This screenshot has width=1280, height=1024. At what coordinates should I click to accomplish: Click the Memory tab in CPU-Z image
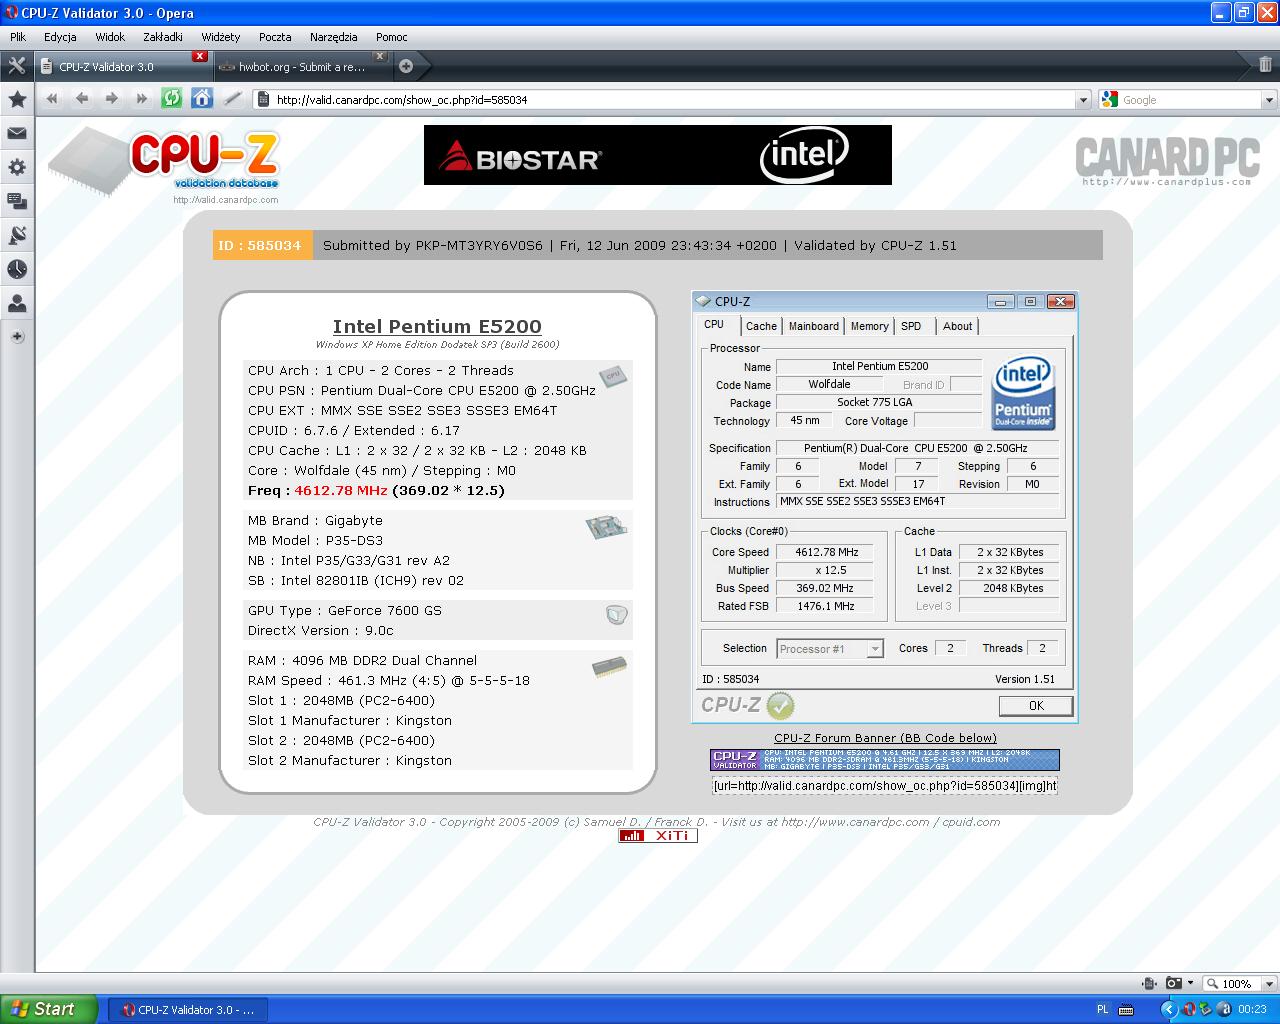click(869, 326)
